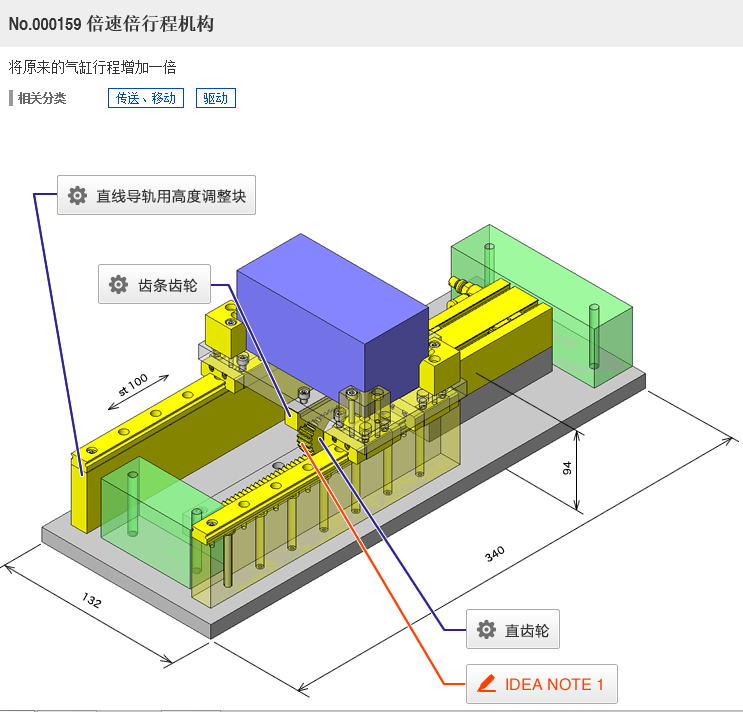Open IDEA NOTE 1
This screenshot has height=712, width=743.
(542, 684)
